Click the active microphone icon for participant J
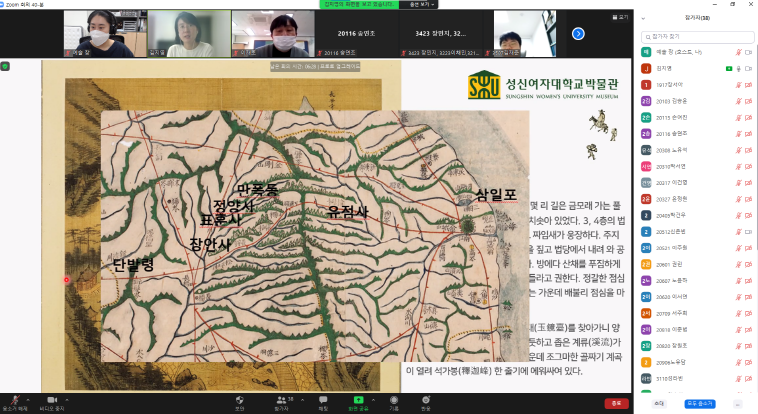Viewport: 758px width, 414px height. (739, 69)
